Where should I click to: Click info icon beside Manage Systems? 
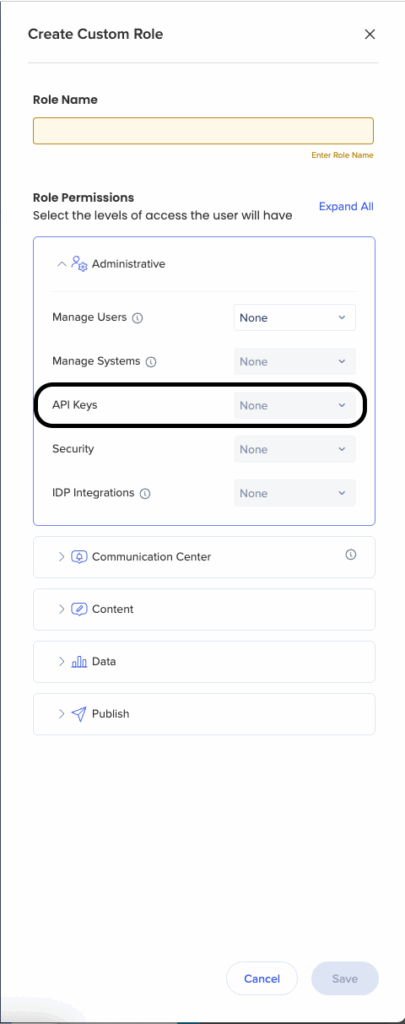151,362
